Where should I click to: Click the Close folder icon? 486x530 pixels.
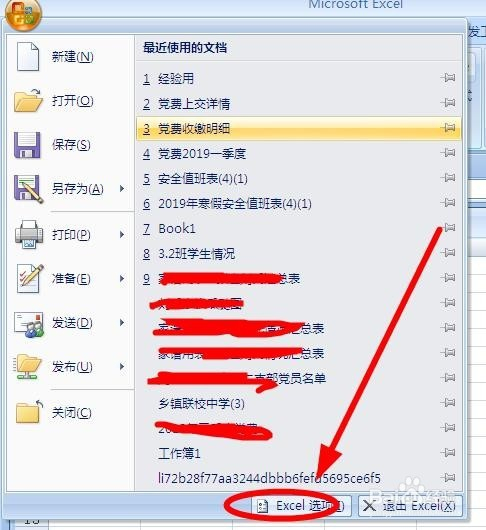pyautogui.click(x=29, y=412)
